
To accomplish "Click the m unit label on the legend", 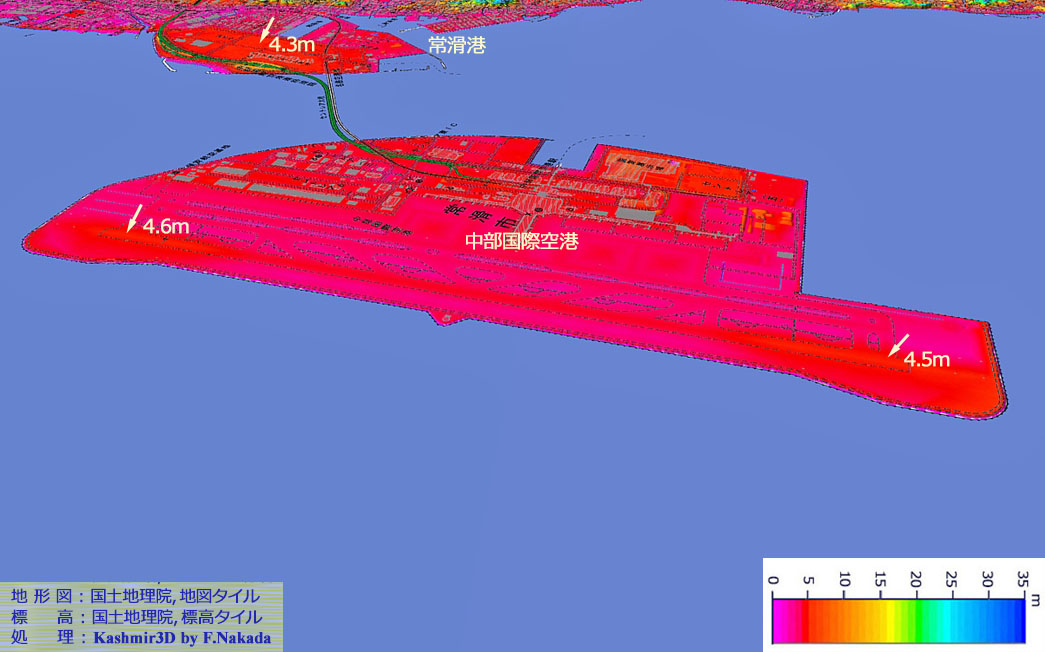I will point(1034,600).
